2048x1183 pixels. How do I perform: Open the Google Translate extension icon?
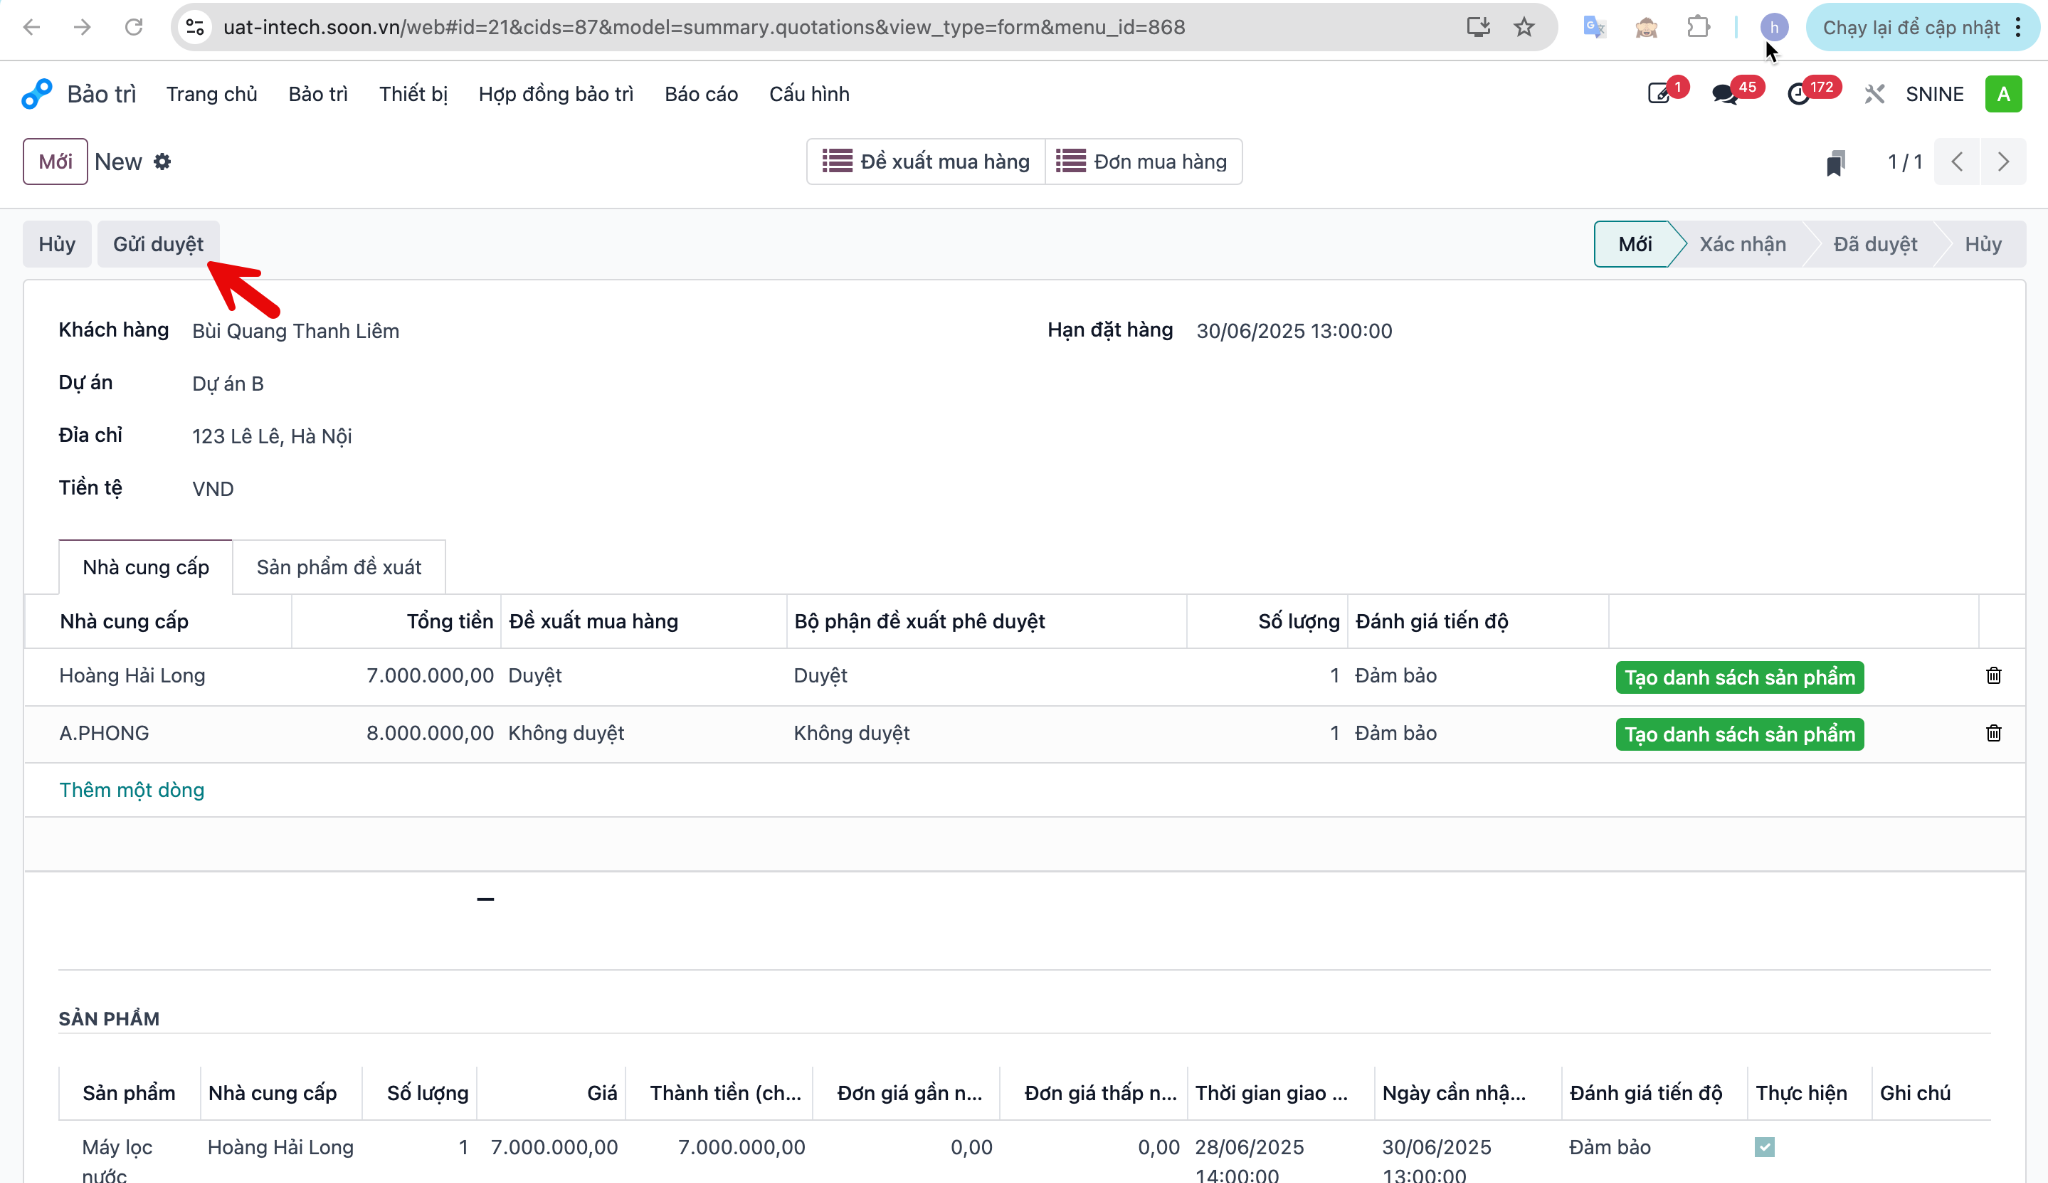[1595, 27]
